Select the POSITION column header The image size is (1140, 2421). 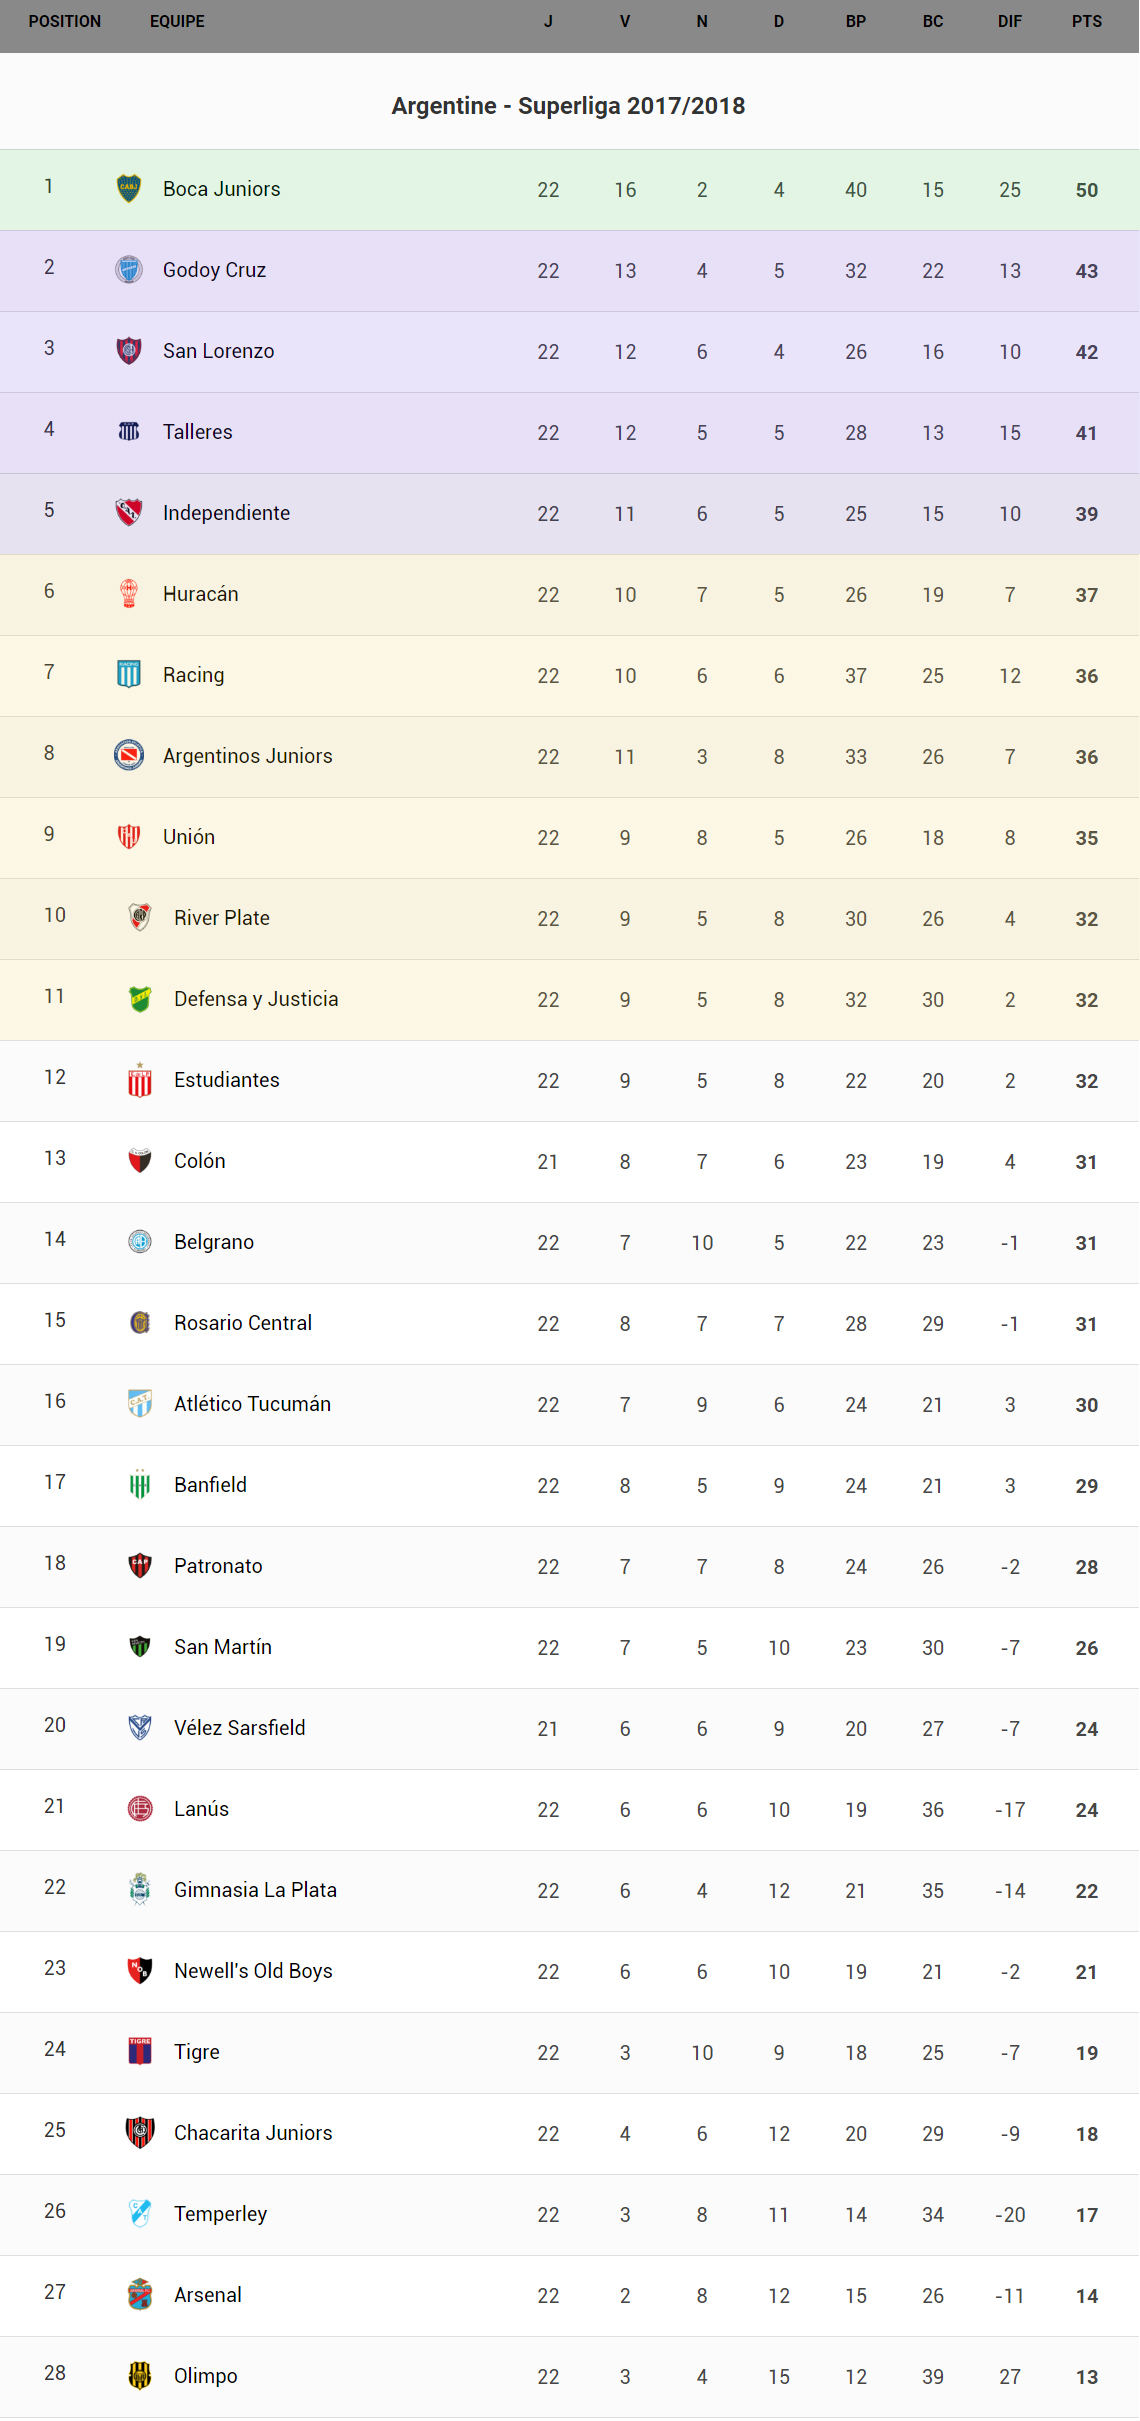(x=65, y=21)
